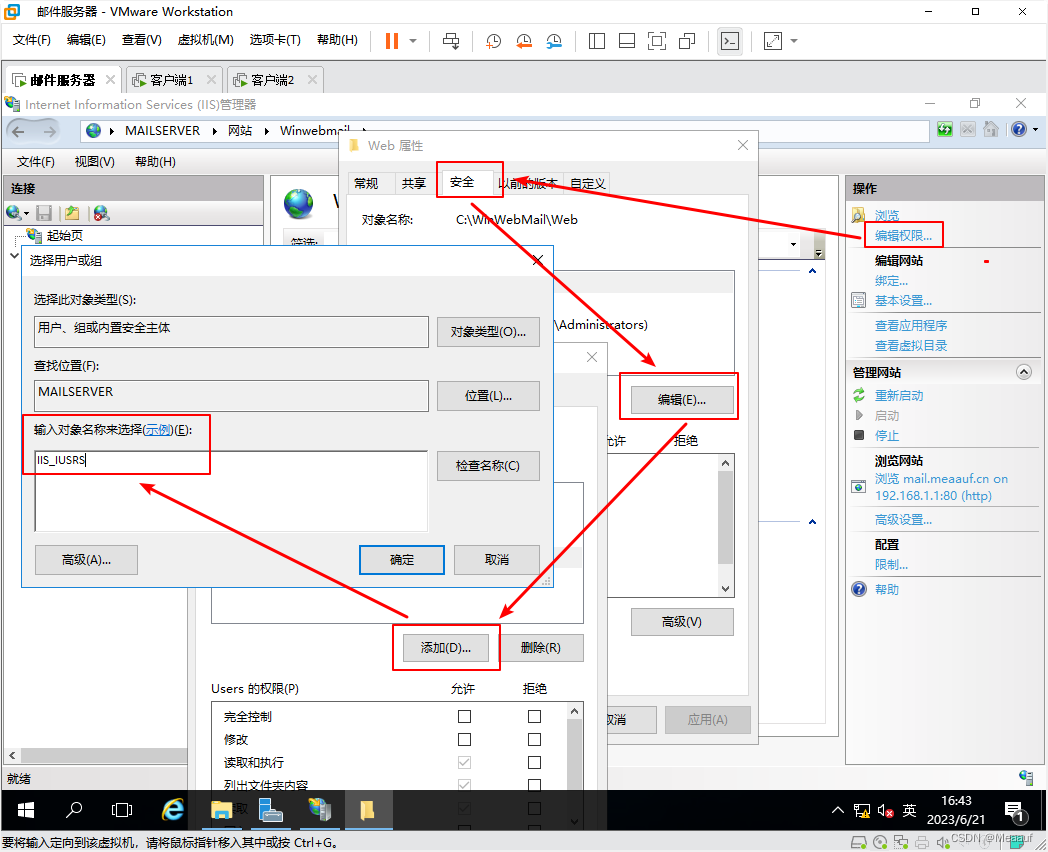1048x852 pixels.
Task: Click 基本设置... link in 操作 panel
Action: coord(903,301)
